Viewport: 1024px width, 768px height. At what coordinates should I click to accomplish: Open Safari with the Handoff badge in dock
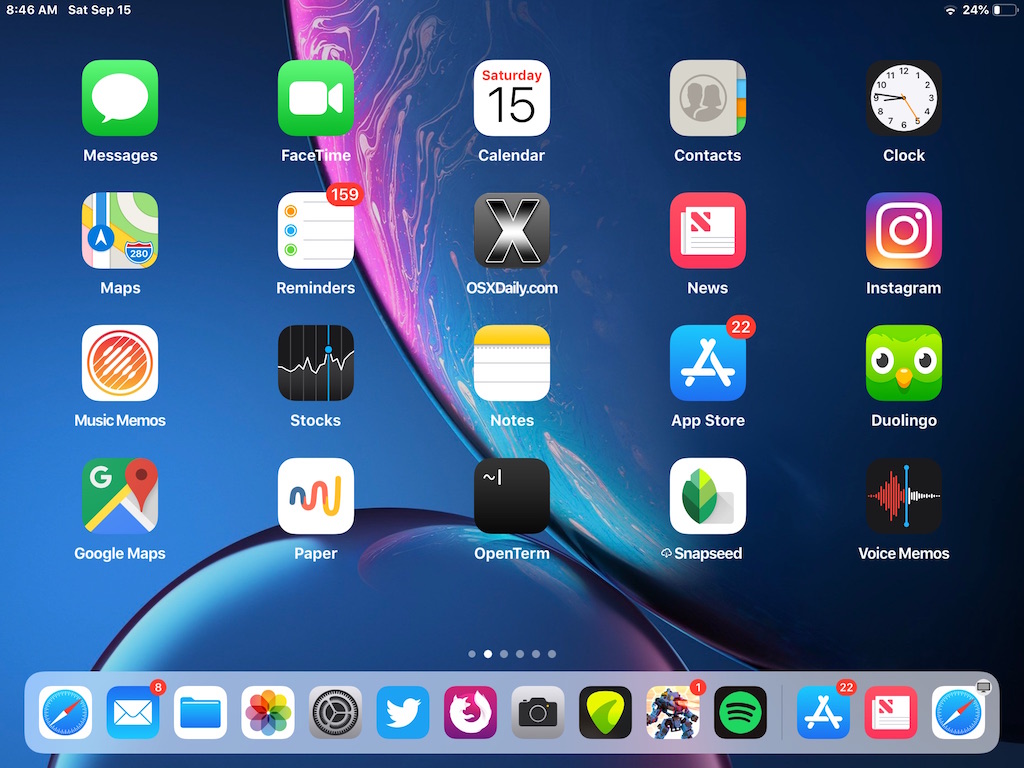(x=958, y=712)
